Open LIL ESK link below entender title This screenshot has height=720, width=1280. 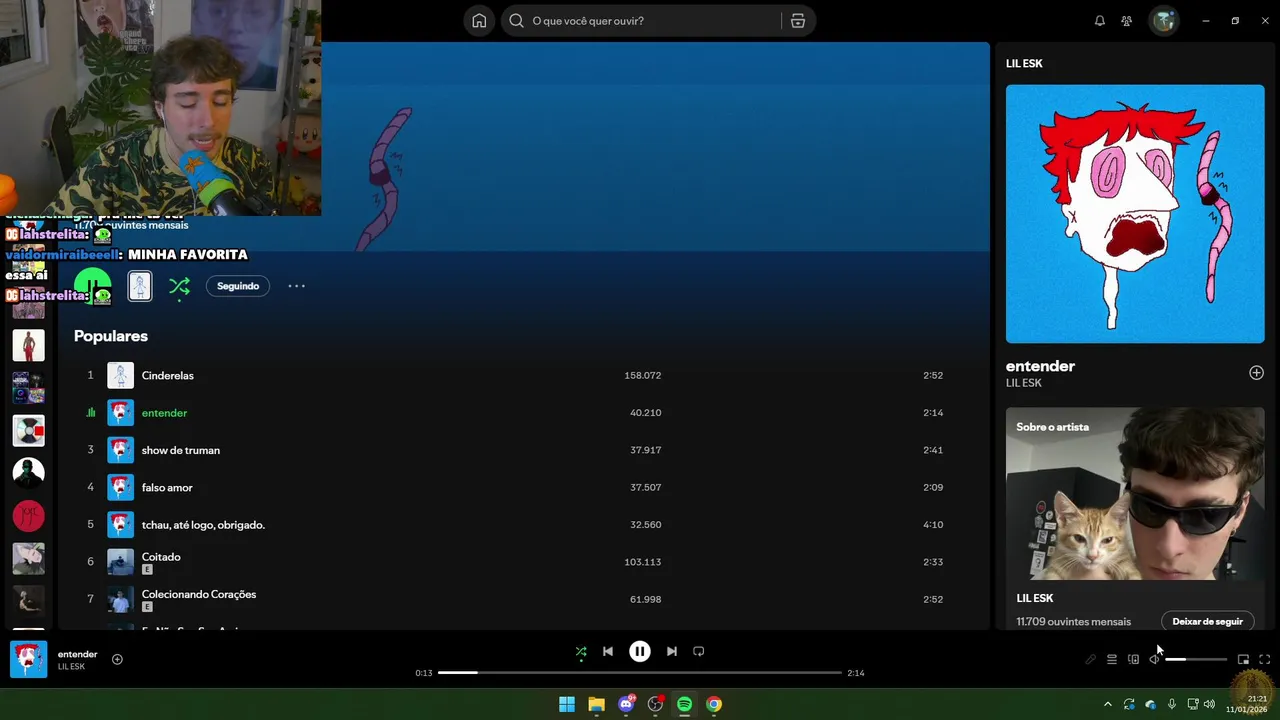pos(1024,383)
